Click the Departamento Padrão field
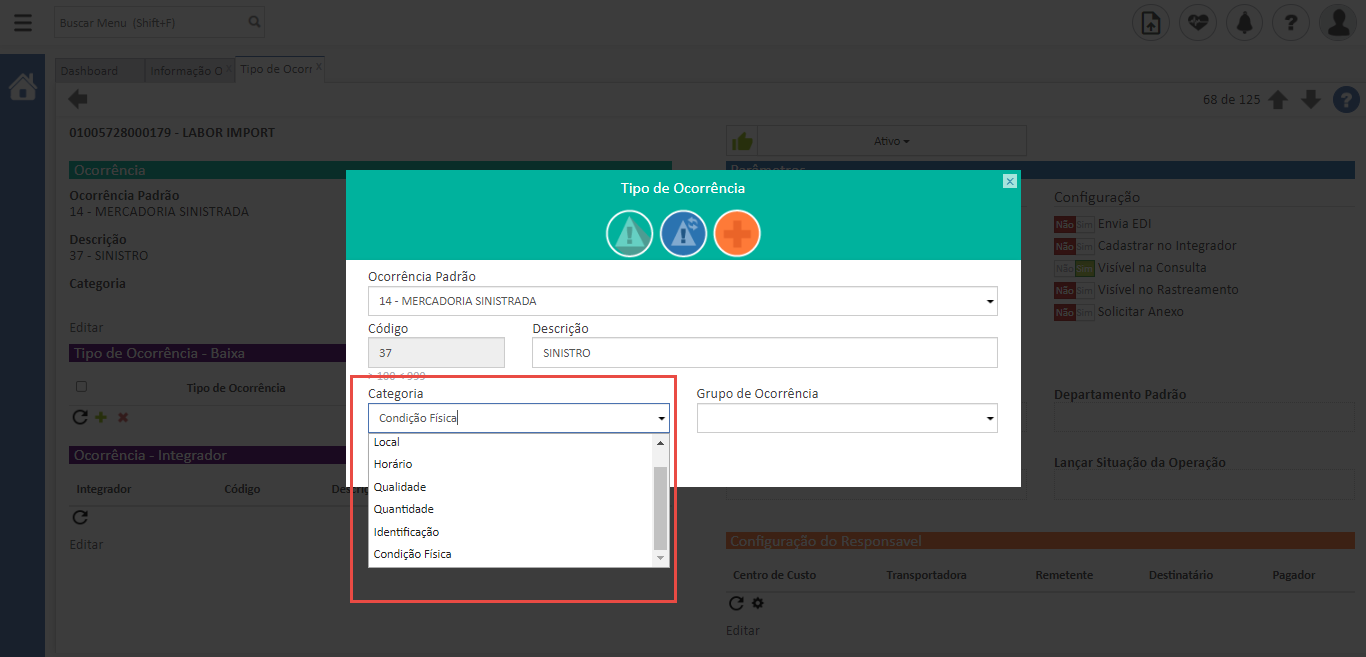The height and width of the screenshot is (657, 1366). pyautogui.click(x=1204, y=417)
